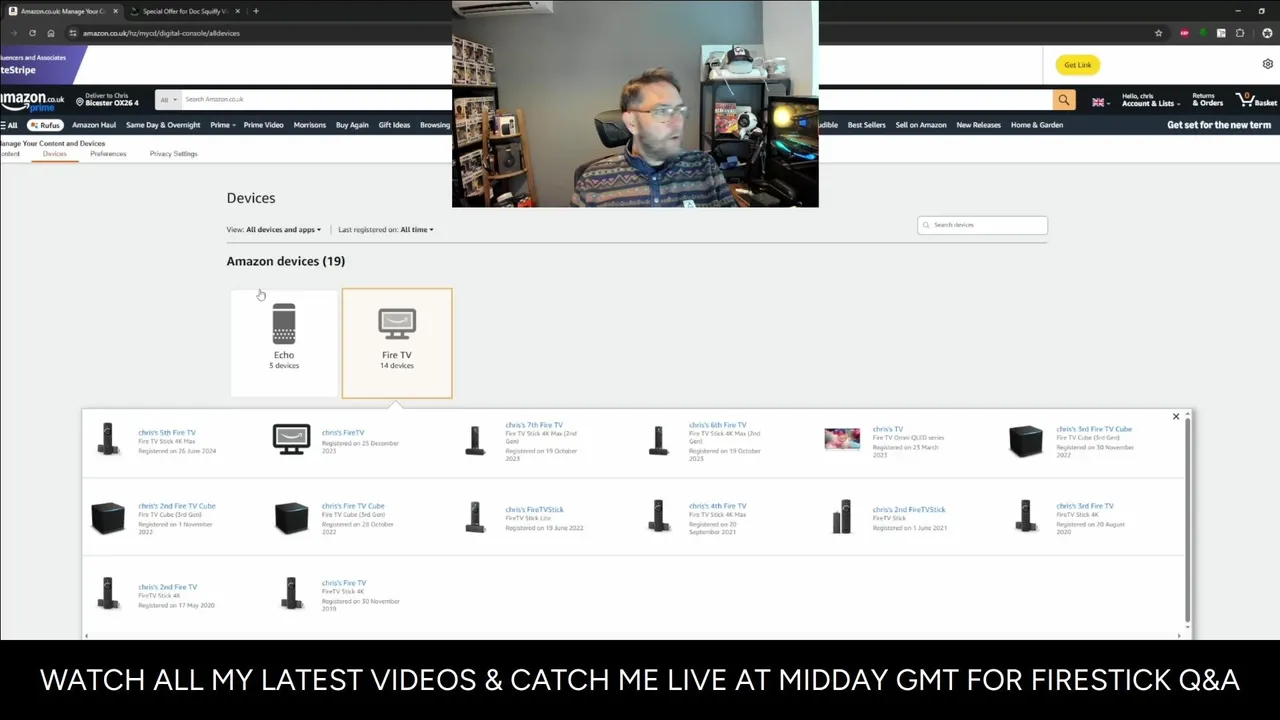Click the green extension icon in toolbar
Screen dimensions: 1280x720
coord(1203,33)
